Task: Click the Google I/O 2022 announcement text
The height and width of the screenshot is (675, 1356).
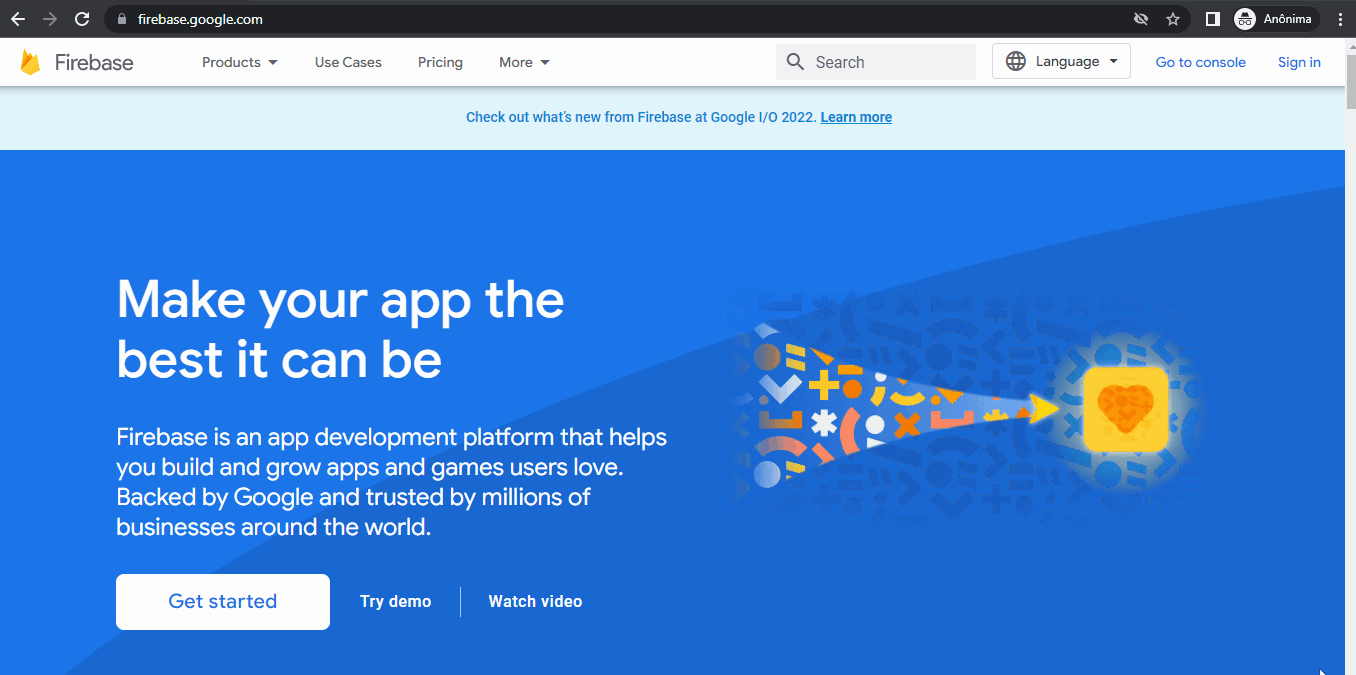Action: (x=641, y=117)
